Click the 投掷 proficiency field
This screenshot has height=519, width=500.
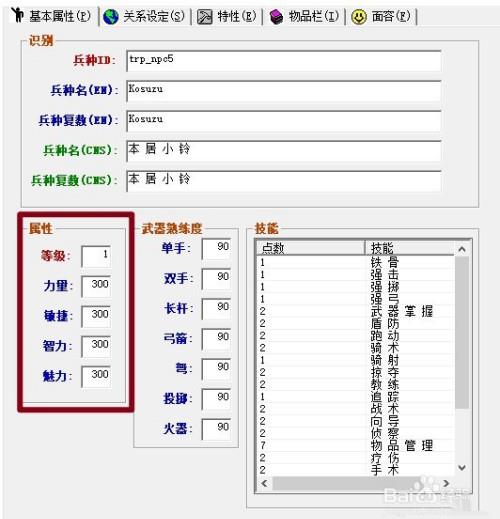(216, 399)
